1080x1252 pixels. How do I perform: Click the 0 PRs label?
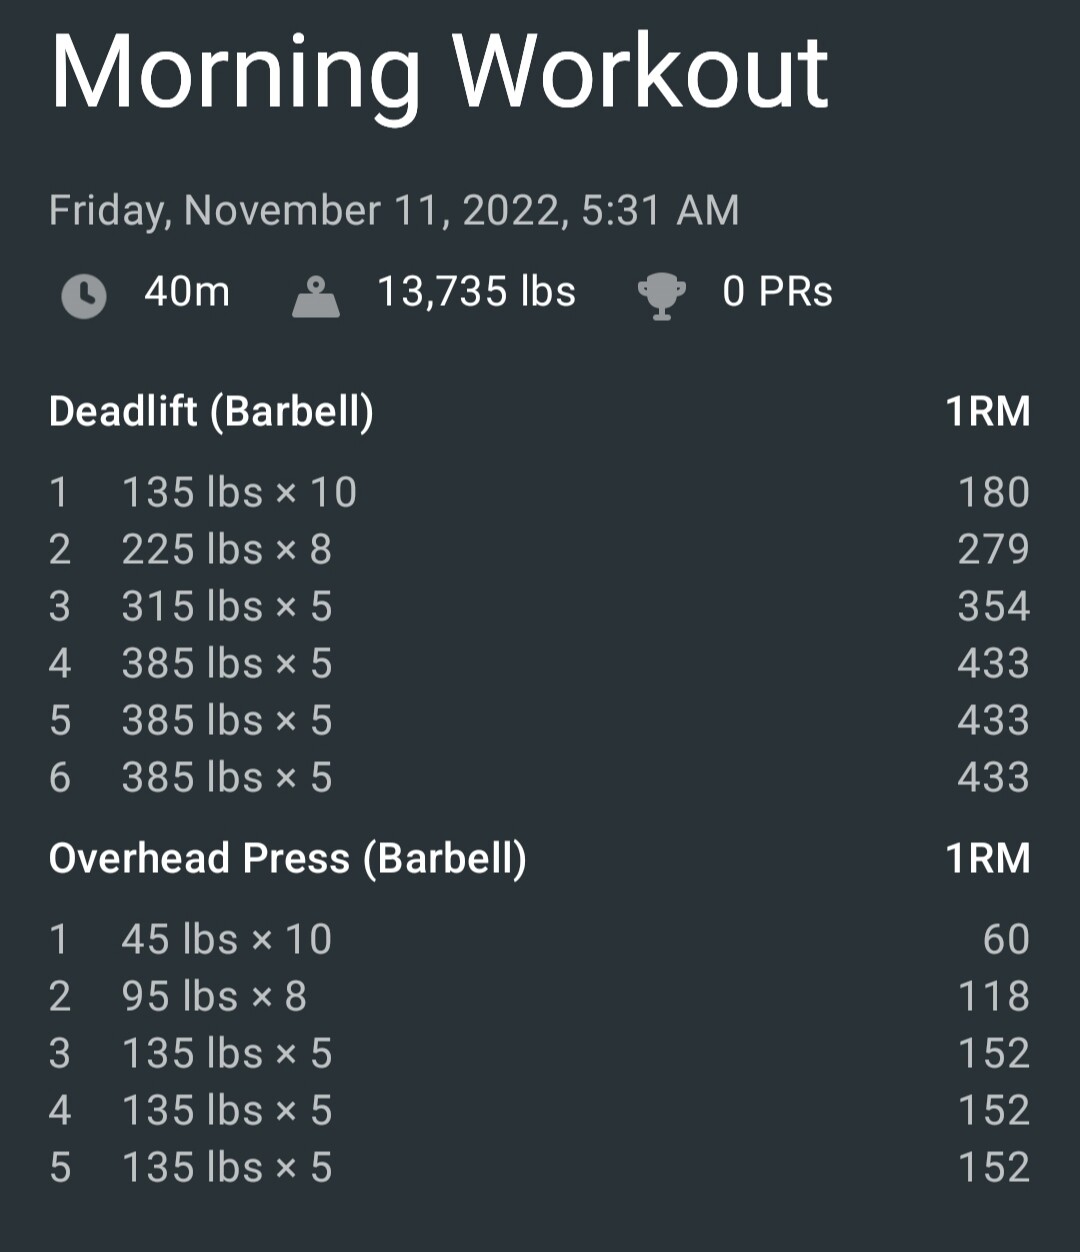click(777, 292)
